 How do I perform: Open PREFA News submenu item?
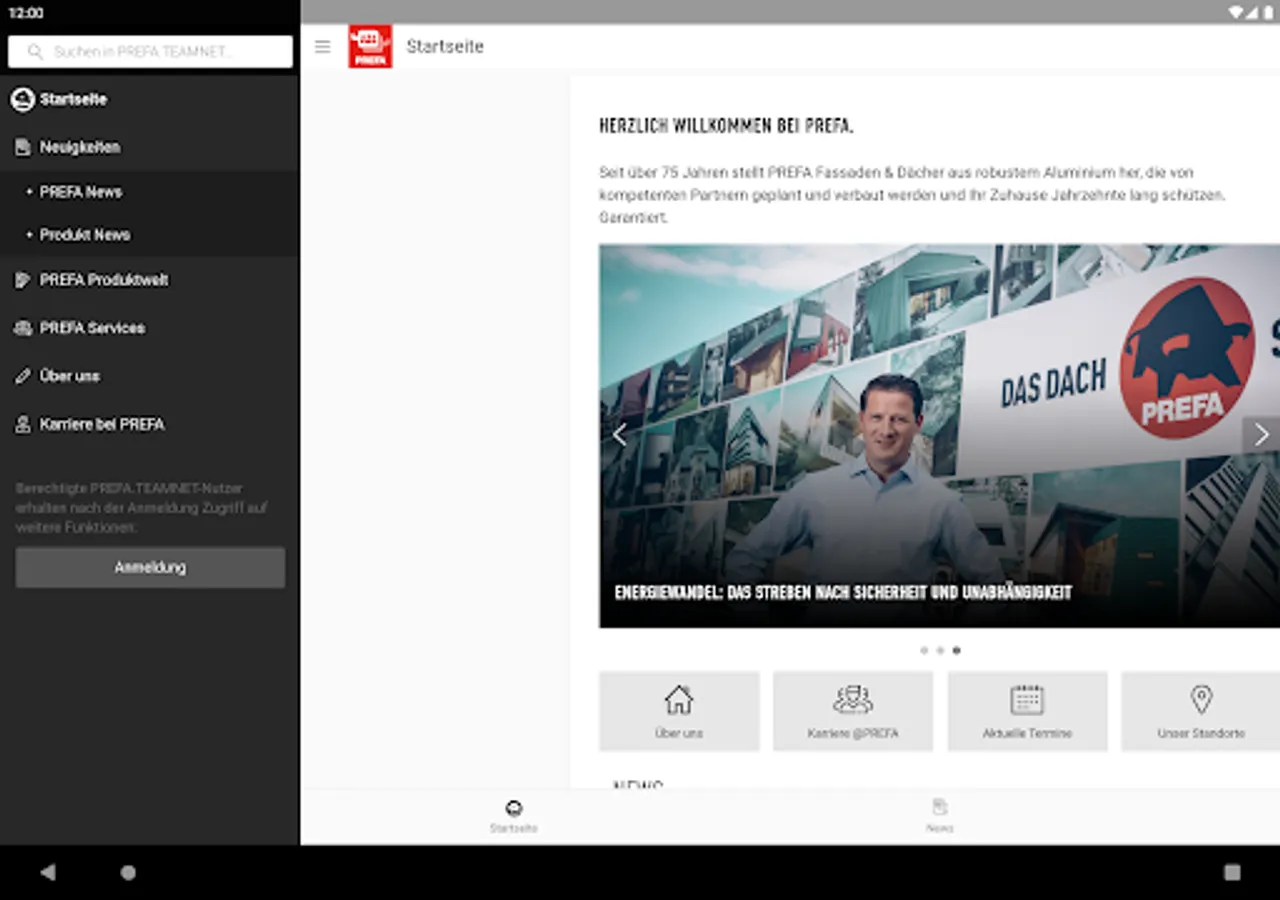(150, 192)
